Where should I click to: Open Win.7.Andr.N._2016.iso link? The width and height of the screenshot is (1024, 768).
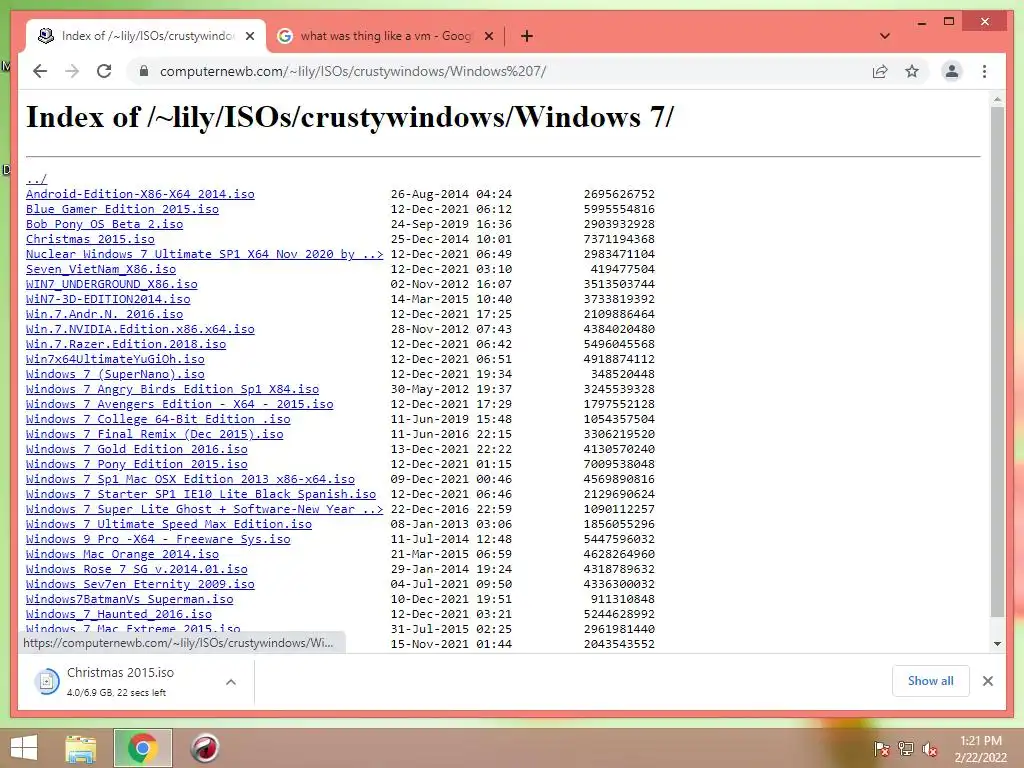coord(104,314)
